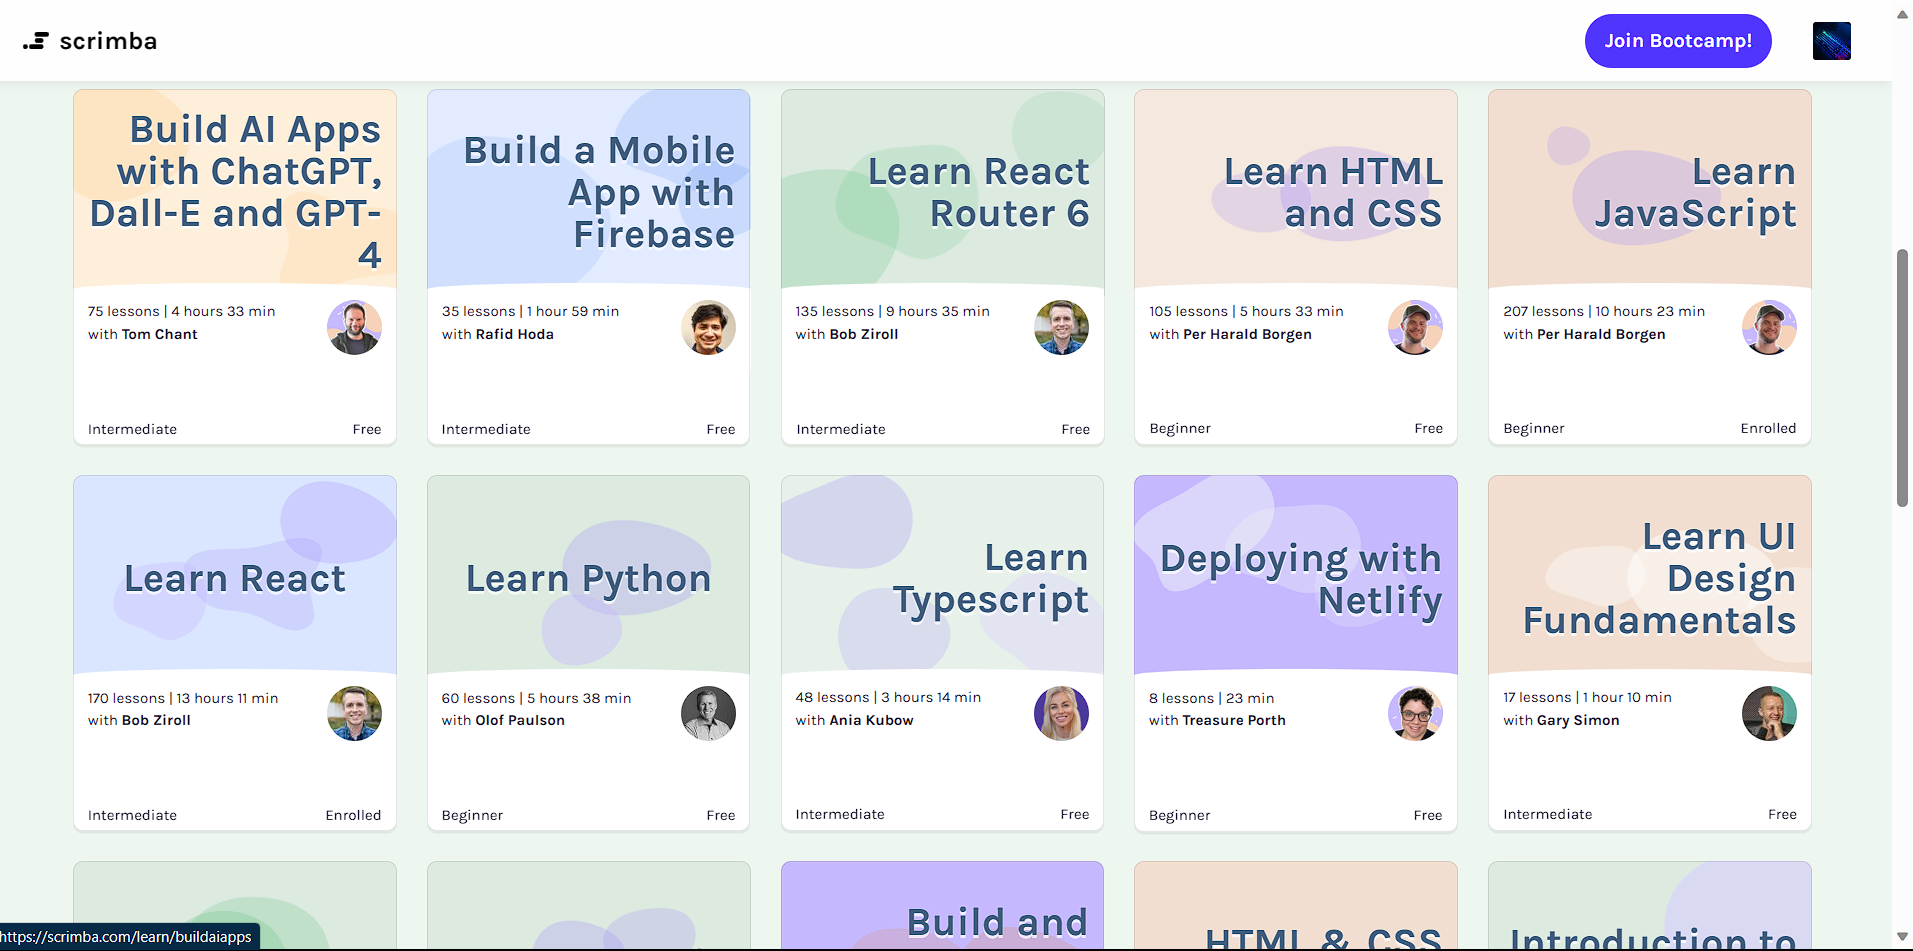Click the page vertical scrollbar thumb
The image size is (1913, 951).
1902,378
